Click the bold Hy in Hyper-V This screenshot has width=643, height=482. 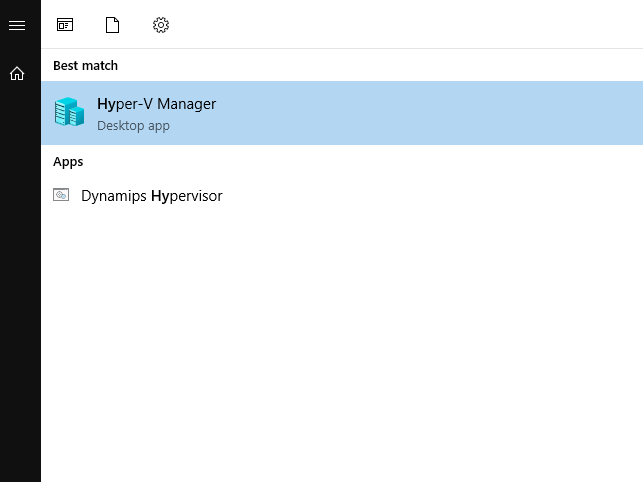point(108,105)
